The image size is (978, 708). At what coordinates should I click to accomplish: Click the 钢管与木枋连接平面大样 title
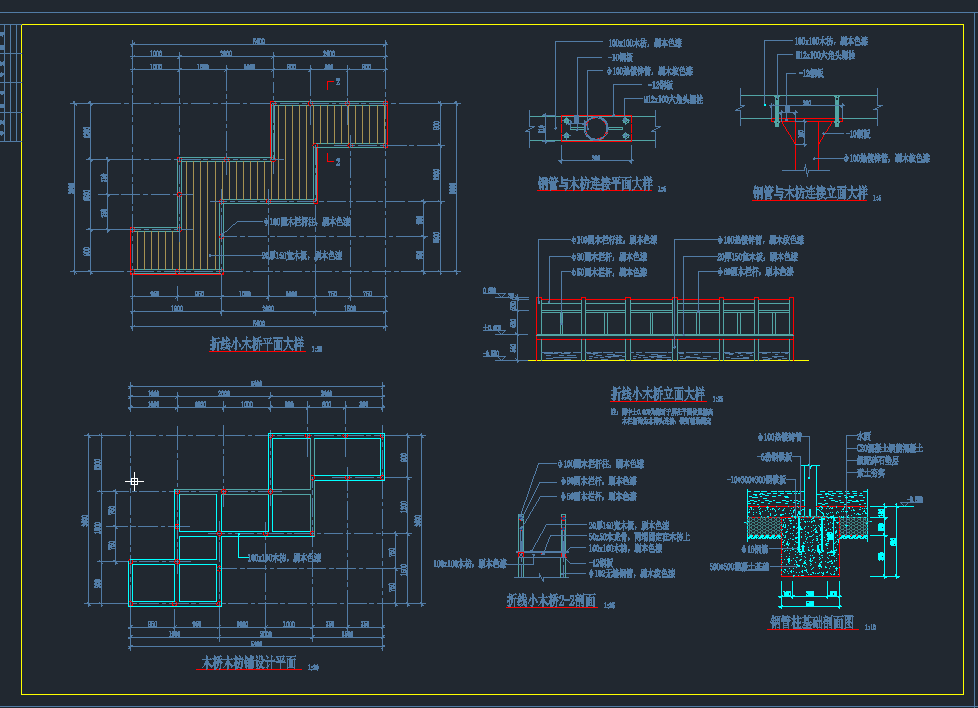[594, 184]
